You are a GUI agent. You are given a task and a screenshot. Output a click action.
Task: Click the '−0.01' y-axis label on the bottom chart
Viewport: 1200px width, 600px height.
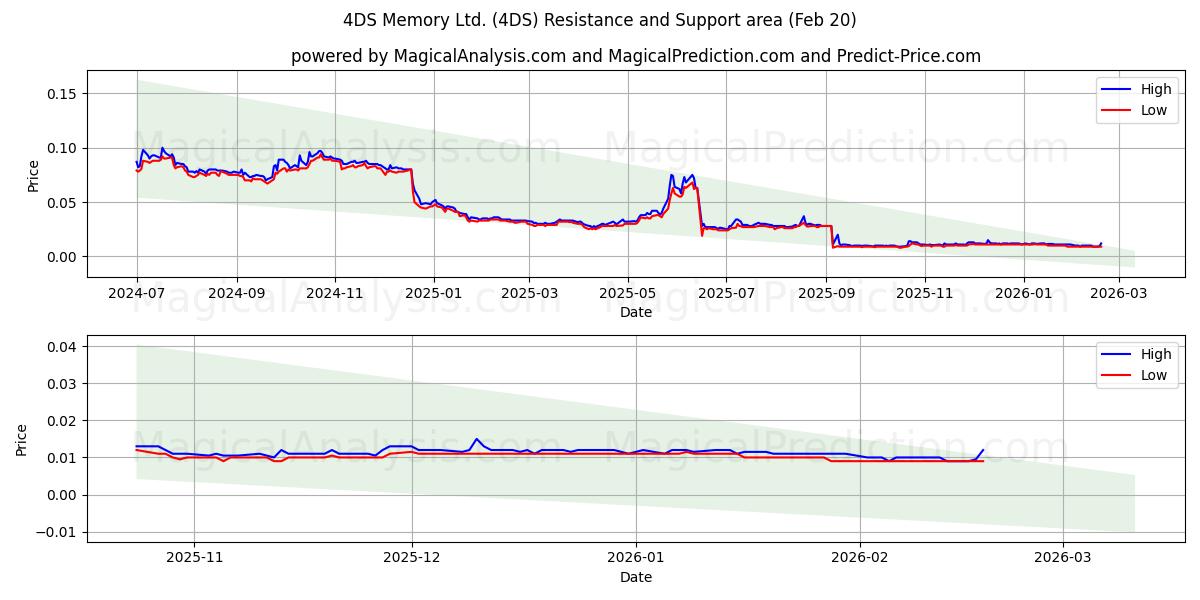[x=57, y=532]
